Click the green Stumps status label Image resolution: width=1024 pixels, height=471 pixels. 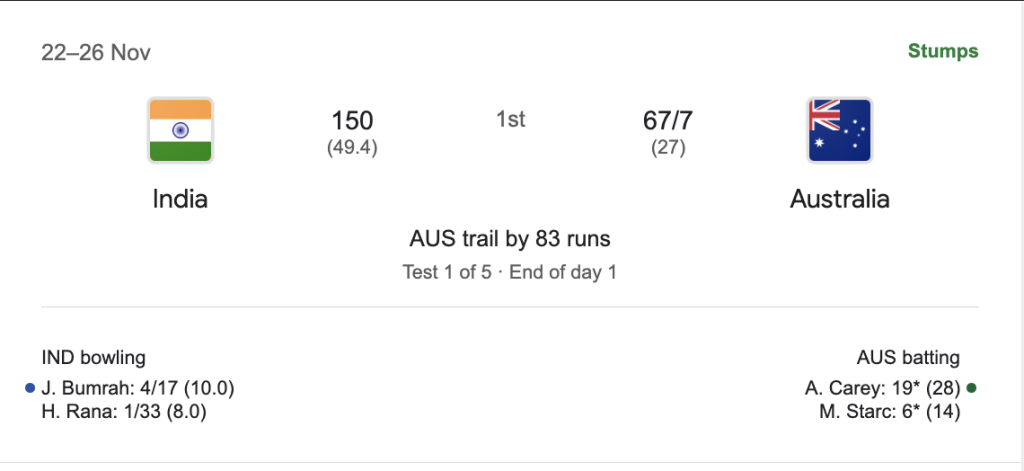[943, 52]
